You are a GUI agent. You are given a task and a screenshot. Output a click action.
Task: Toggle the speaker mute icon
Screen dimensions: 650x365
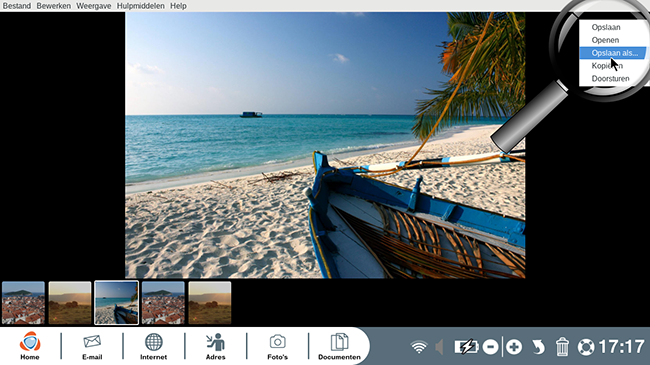point(439,347)
